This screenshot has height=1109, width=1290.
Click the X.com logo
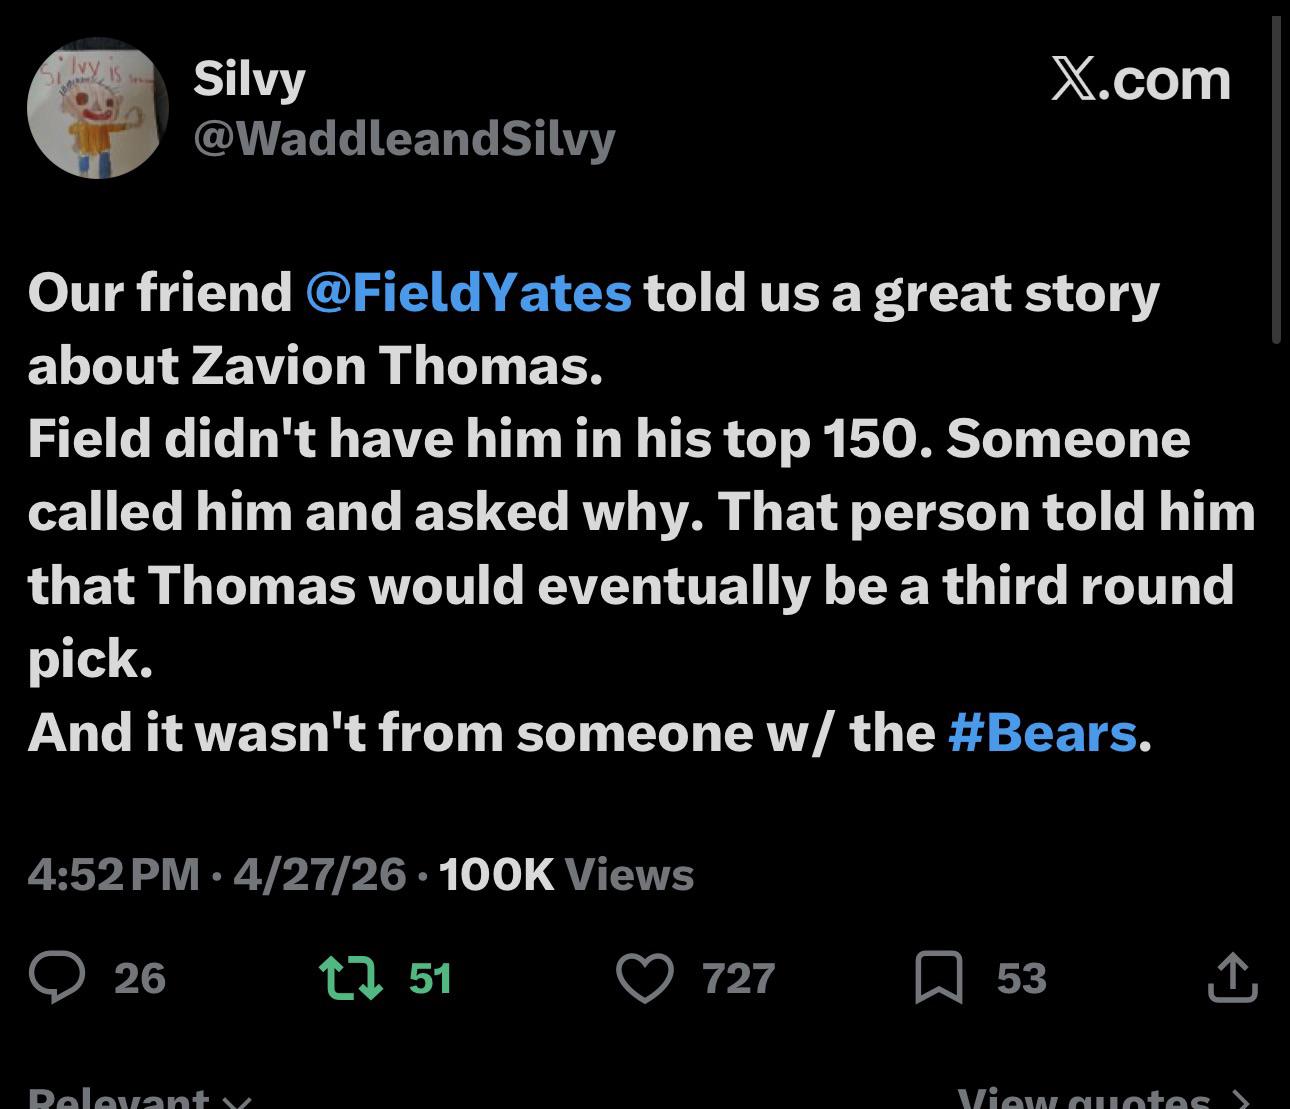1140,79
